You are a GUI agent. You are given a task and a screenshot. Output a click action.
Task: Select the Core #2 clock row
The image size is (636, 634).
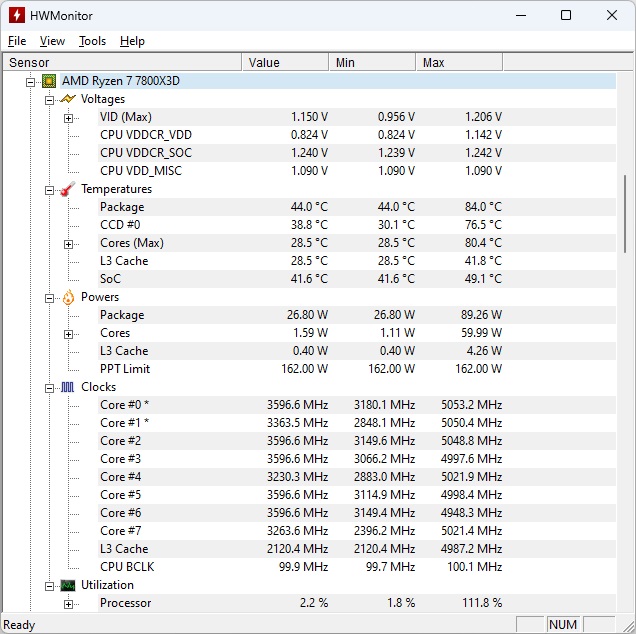357,441
